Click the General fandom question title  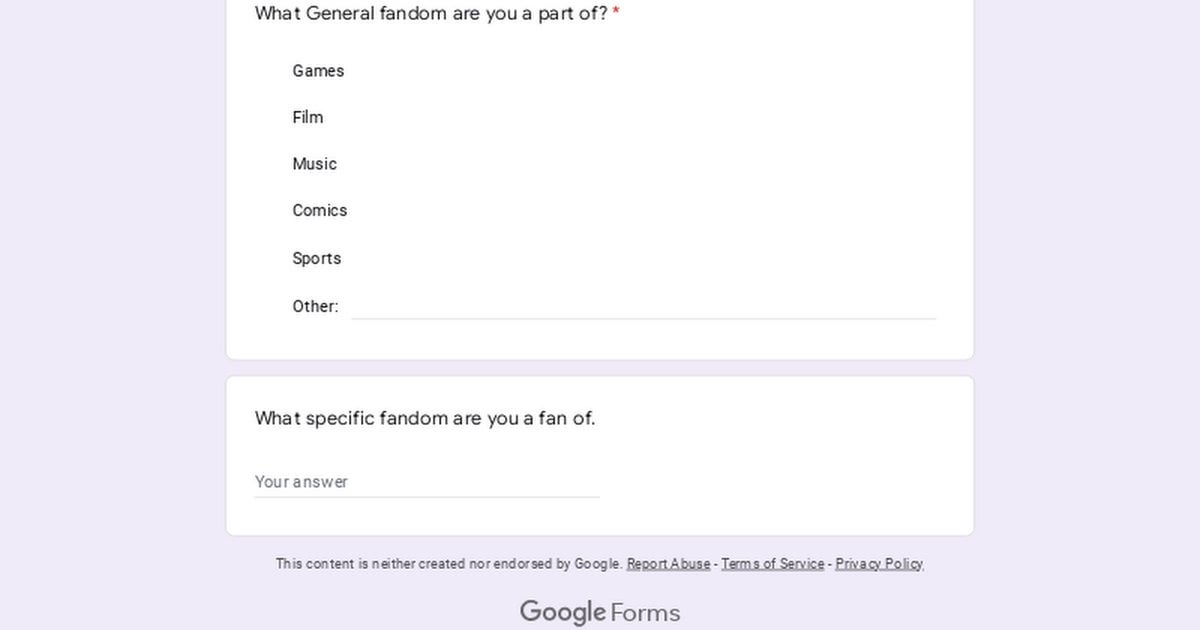coord(430,14)
